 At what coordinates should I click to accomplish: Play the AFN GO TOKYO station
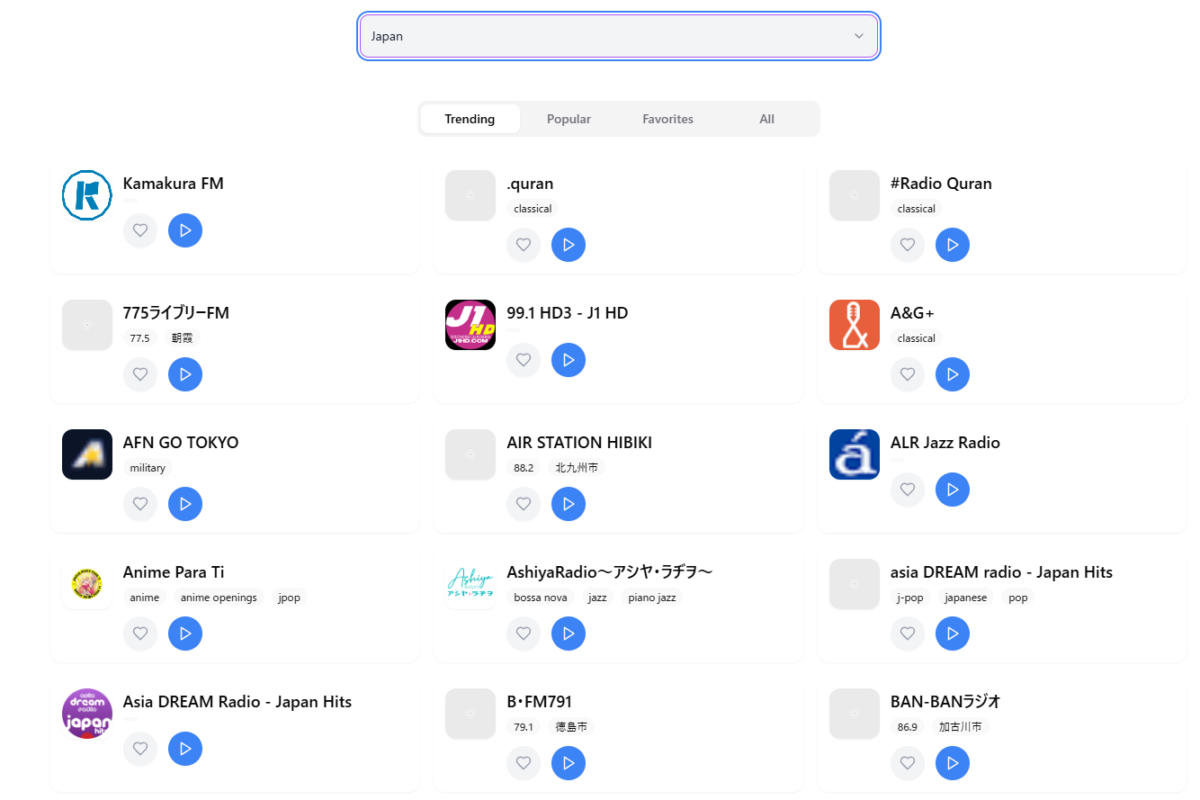coord(185,504)
